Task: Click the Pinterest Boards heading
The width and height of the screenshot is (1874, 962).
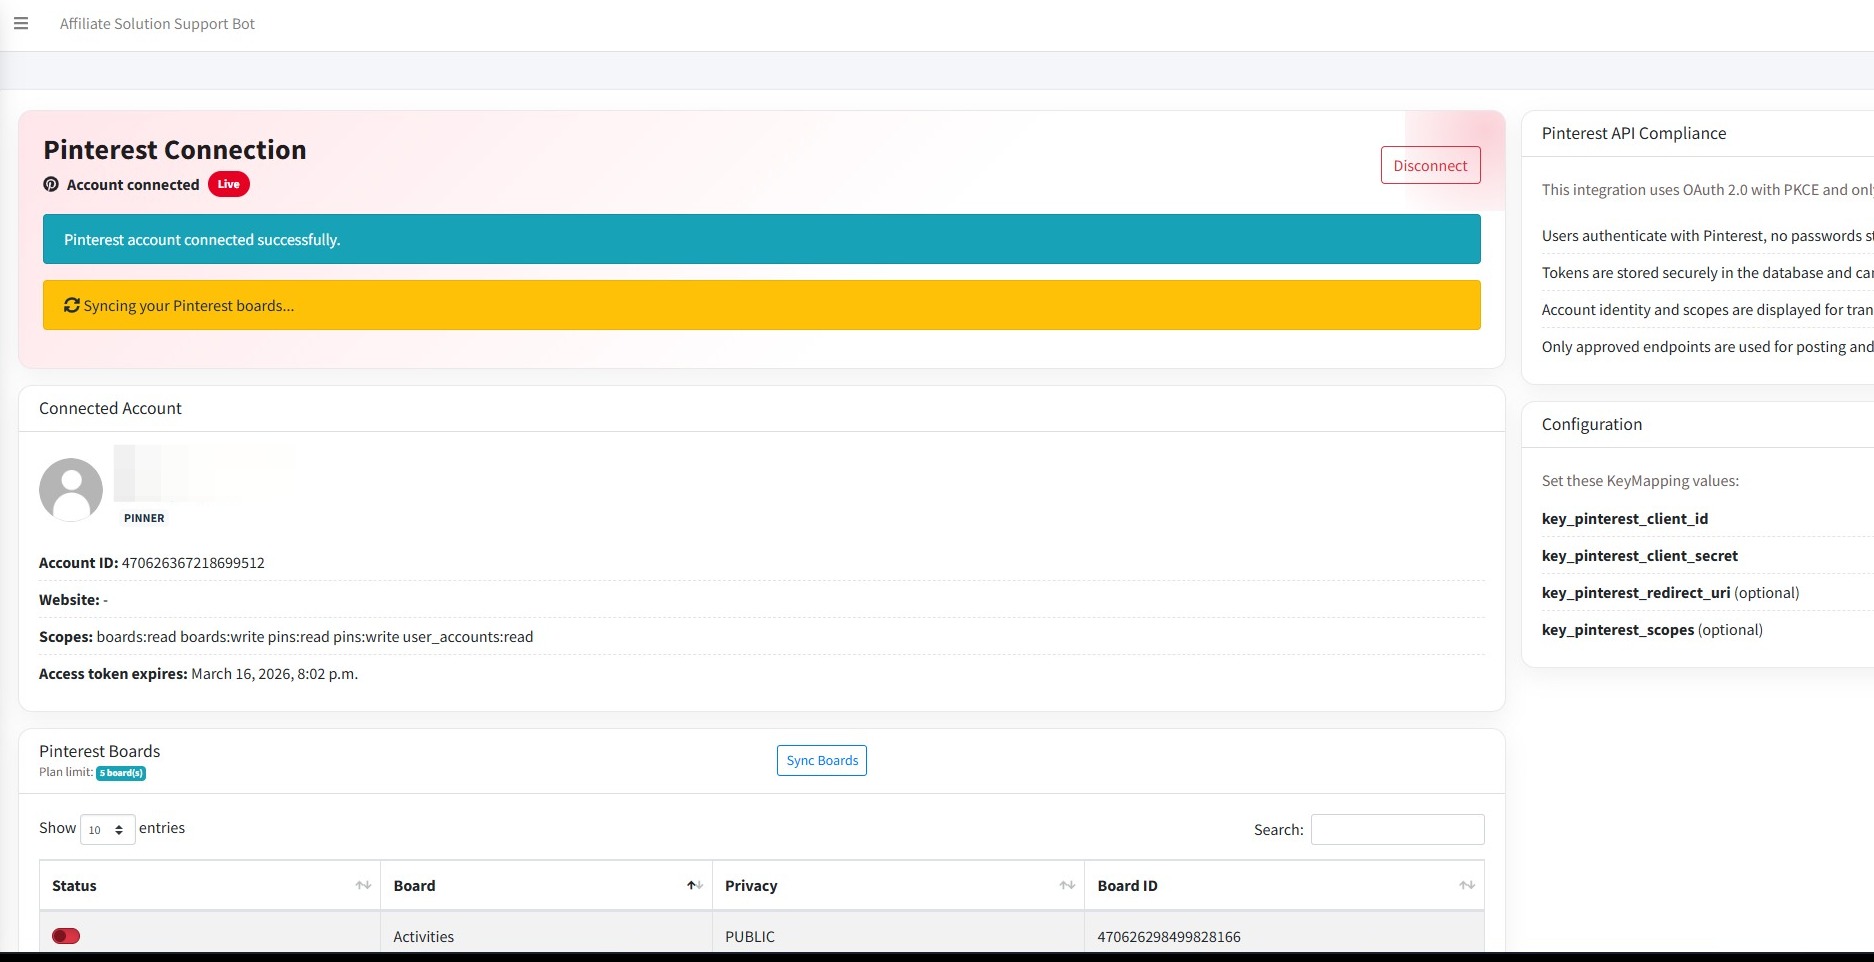Action: pos(99,751)
